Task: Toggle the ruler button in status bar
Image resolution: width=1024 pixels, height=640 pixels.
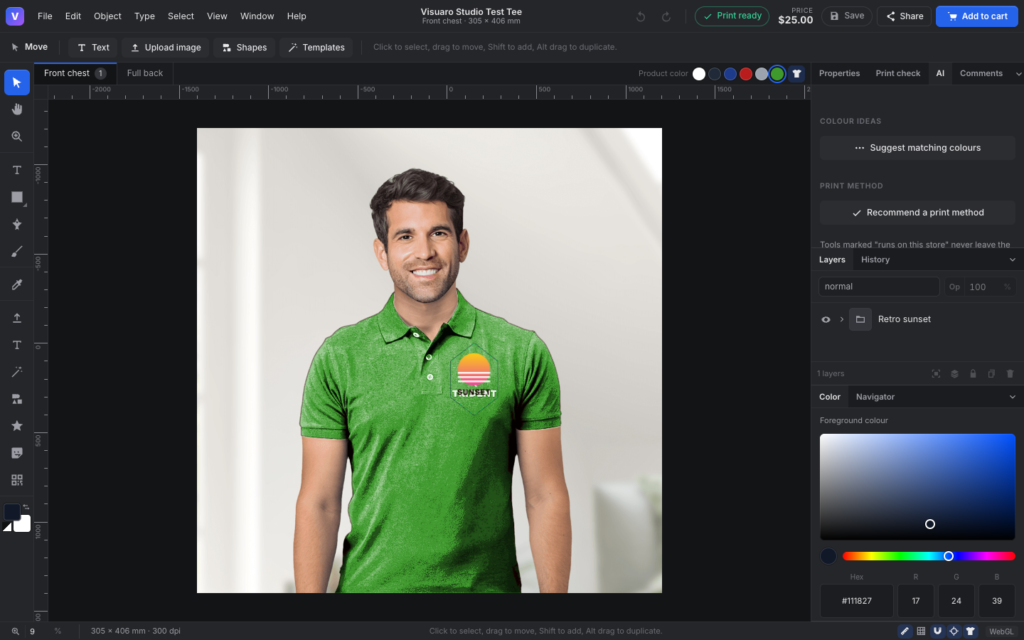Action: pos(904,631)
